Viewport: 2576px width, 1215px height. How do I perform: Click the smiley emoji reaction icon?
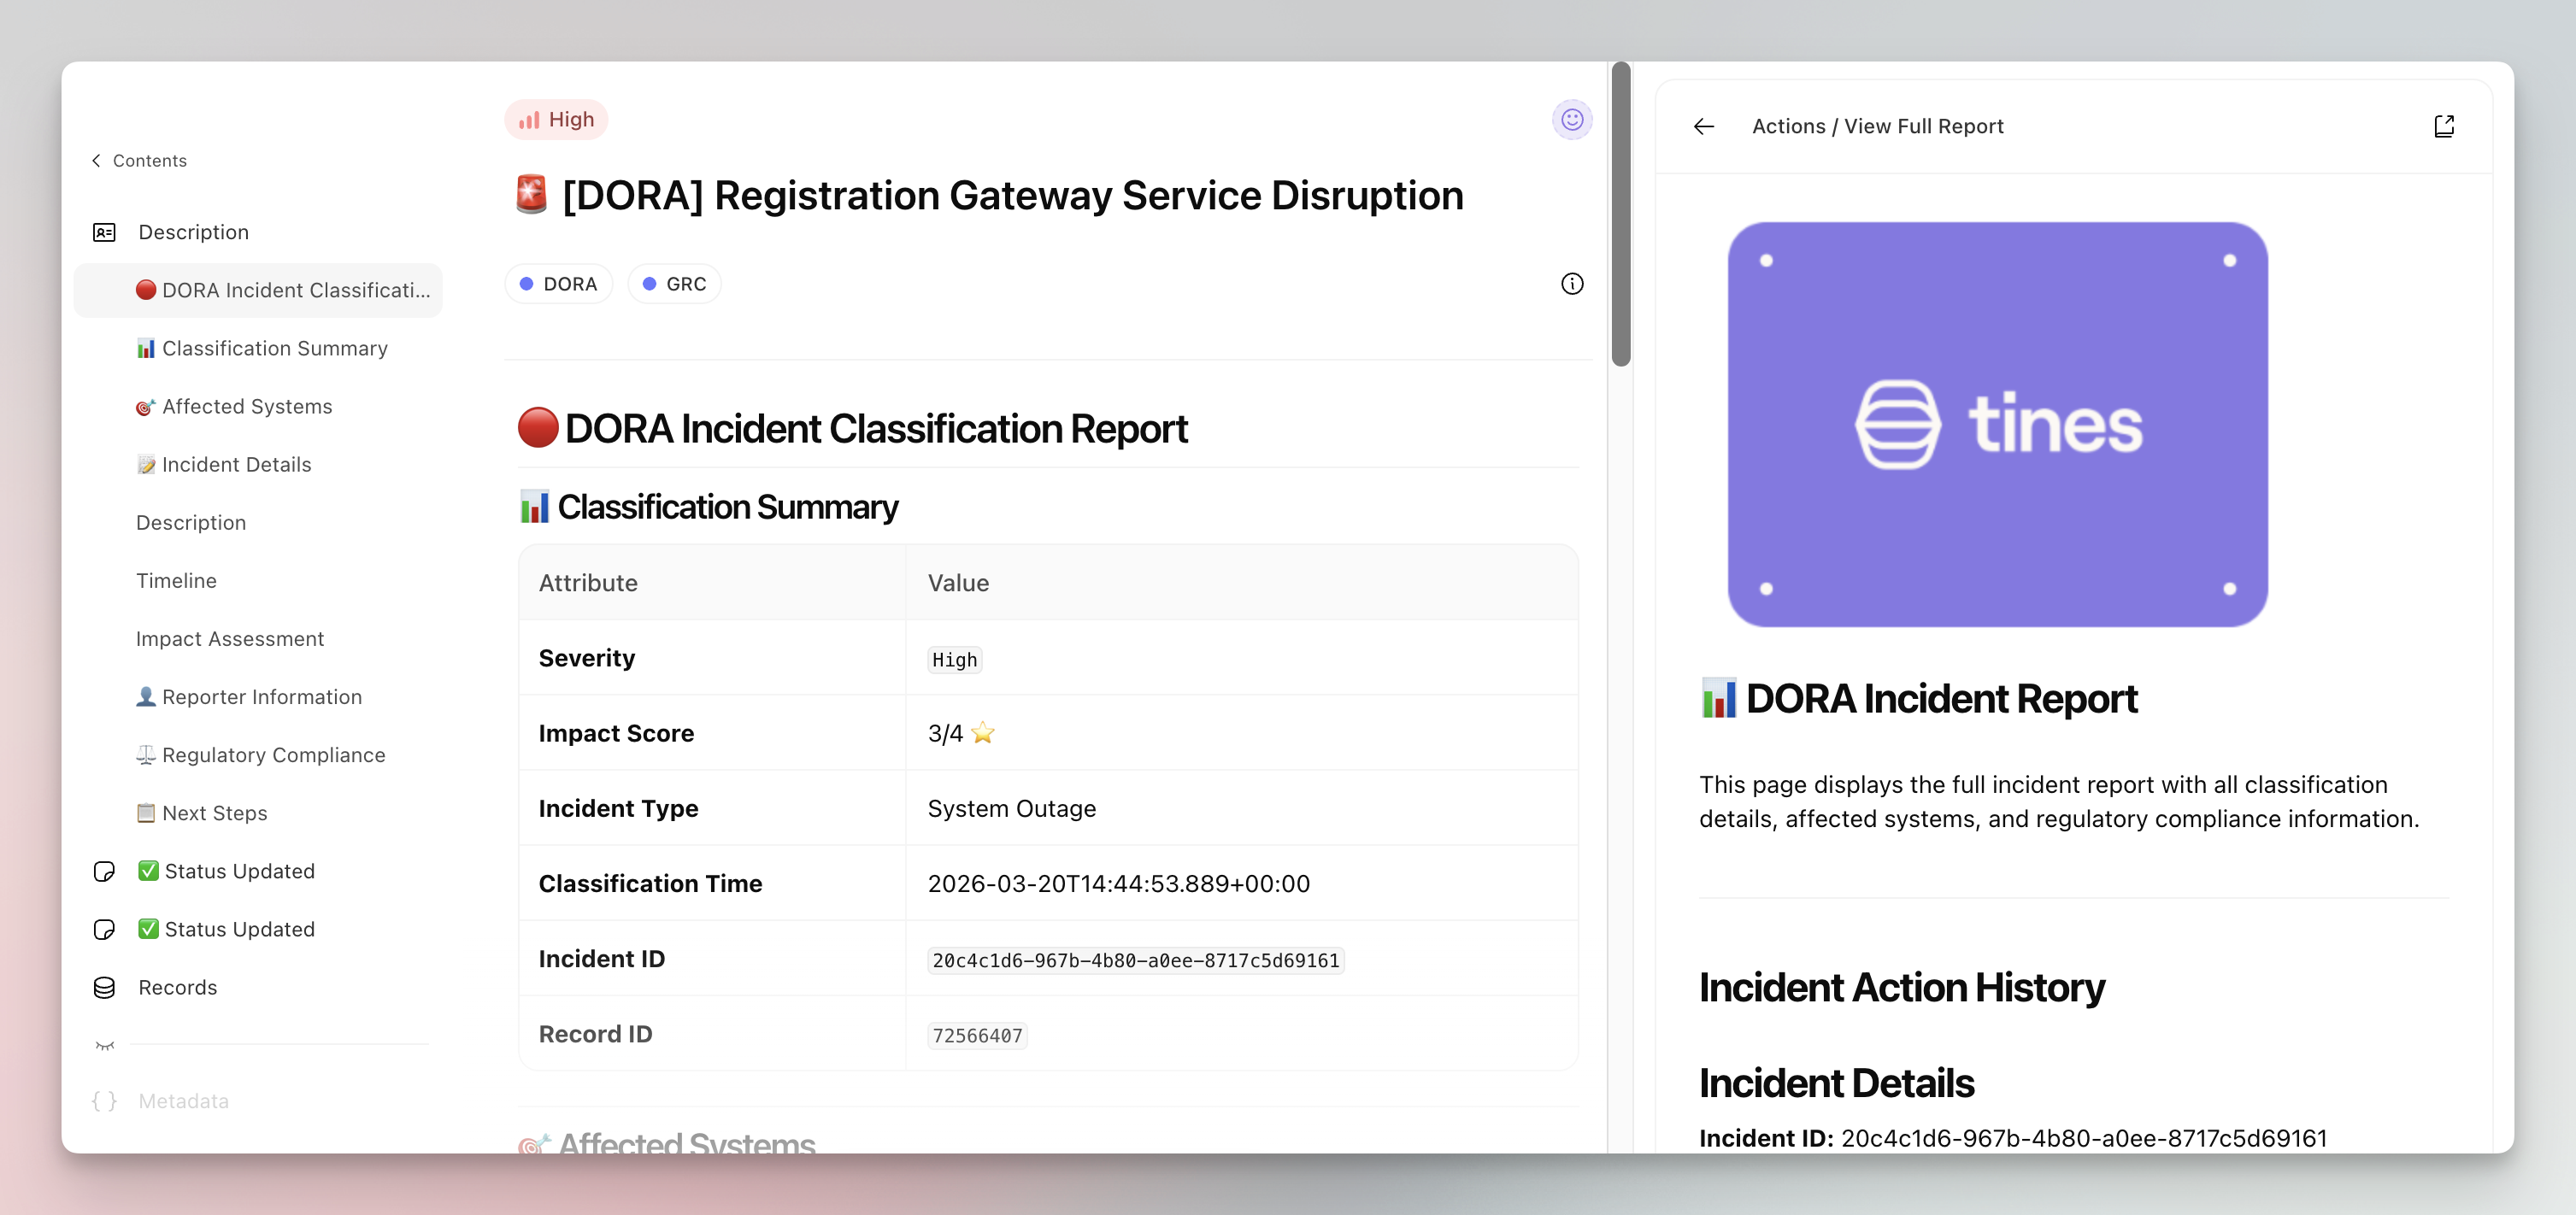click(x=1572, y=120)
